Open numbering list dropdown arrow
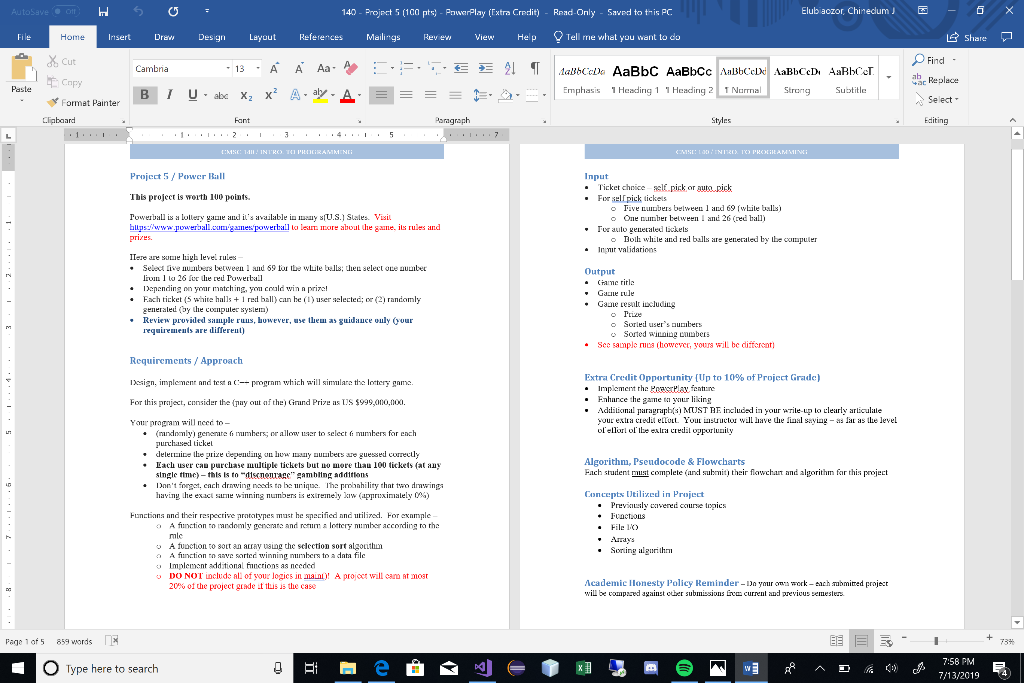This screenshot has height=683, width=1024. coord(419,68)
